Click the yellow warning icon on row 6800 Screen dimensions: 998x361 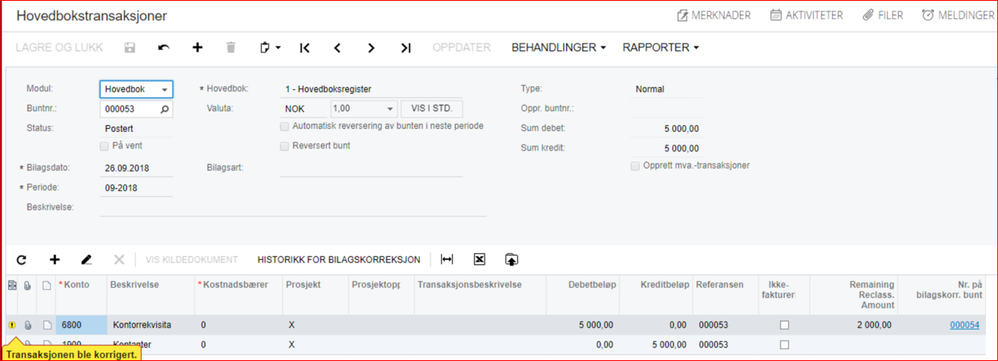tap(12, 325)
